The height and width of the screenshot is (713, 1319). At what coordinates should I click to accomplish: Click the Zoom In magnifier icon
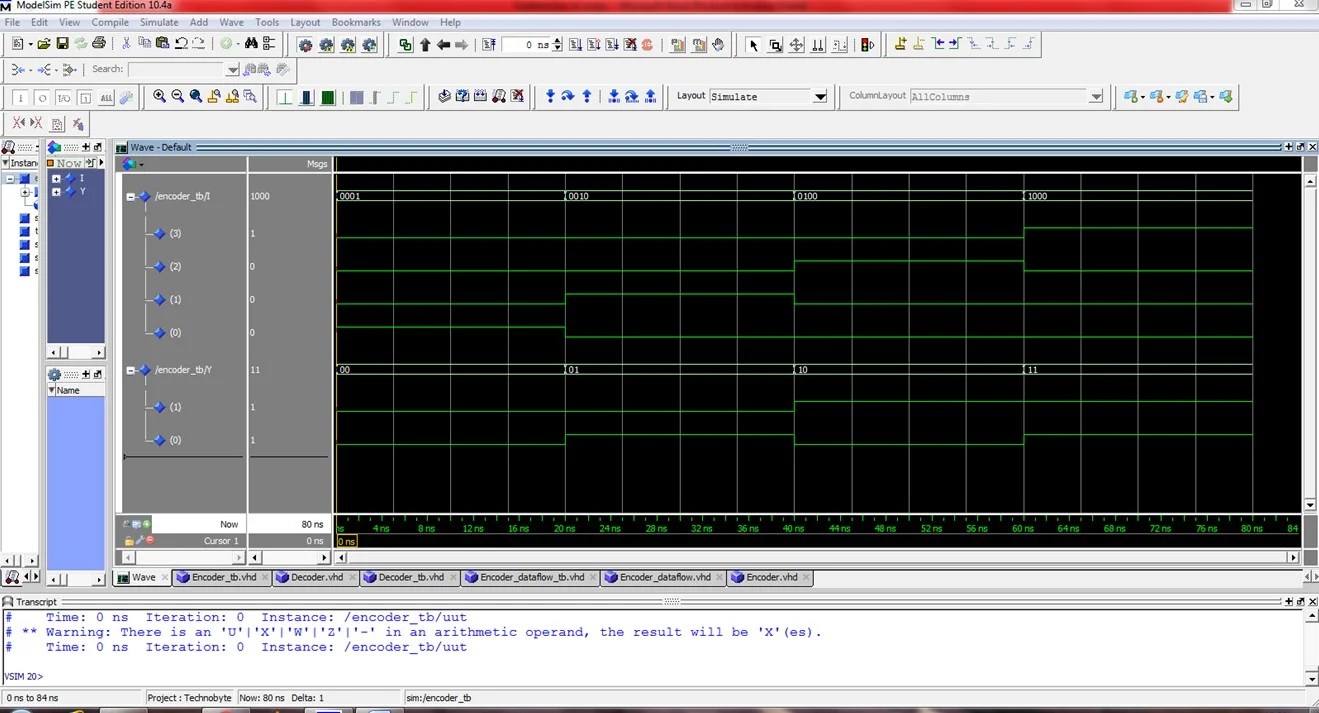coord(159,97)
